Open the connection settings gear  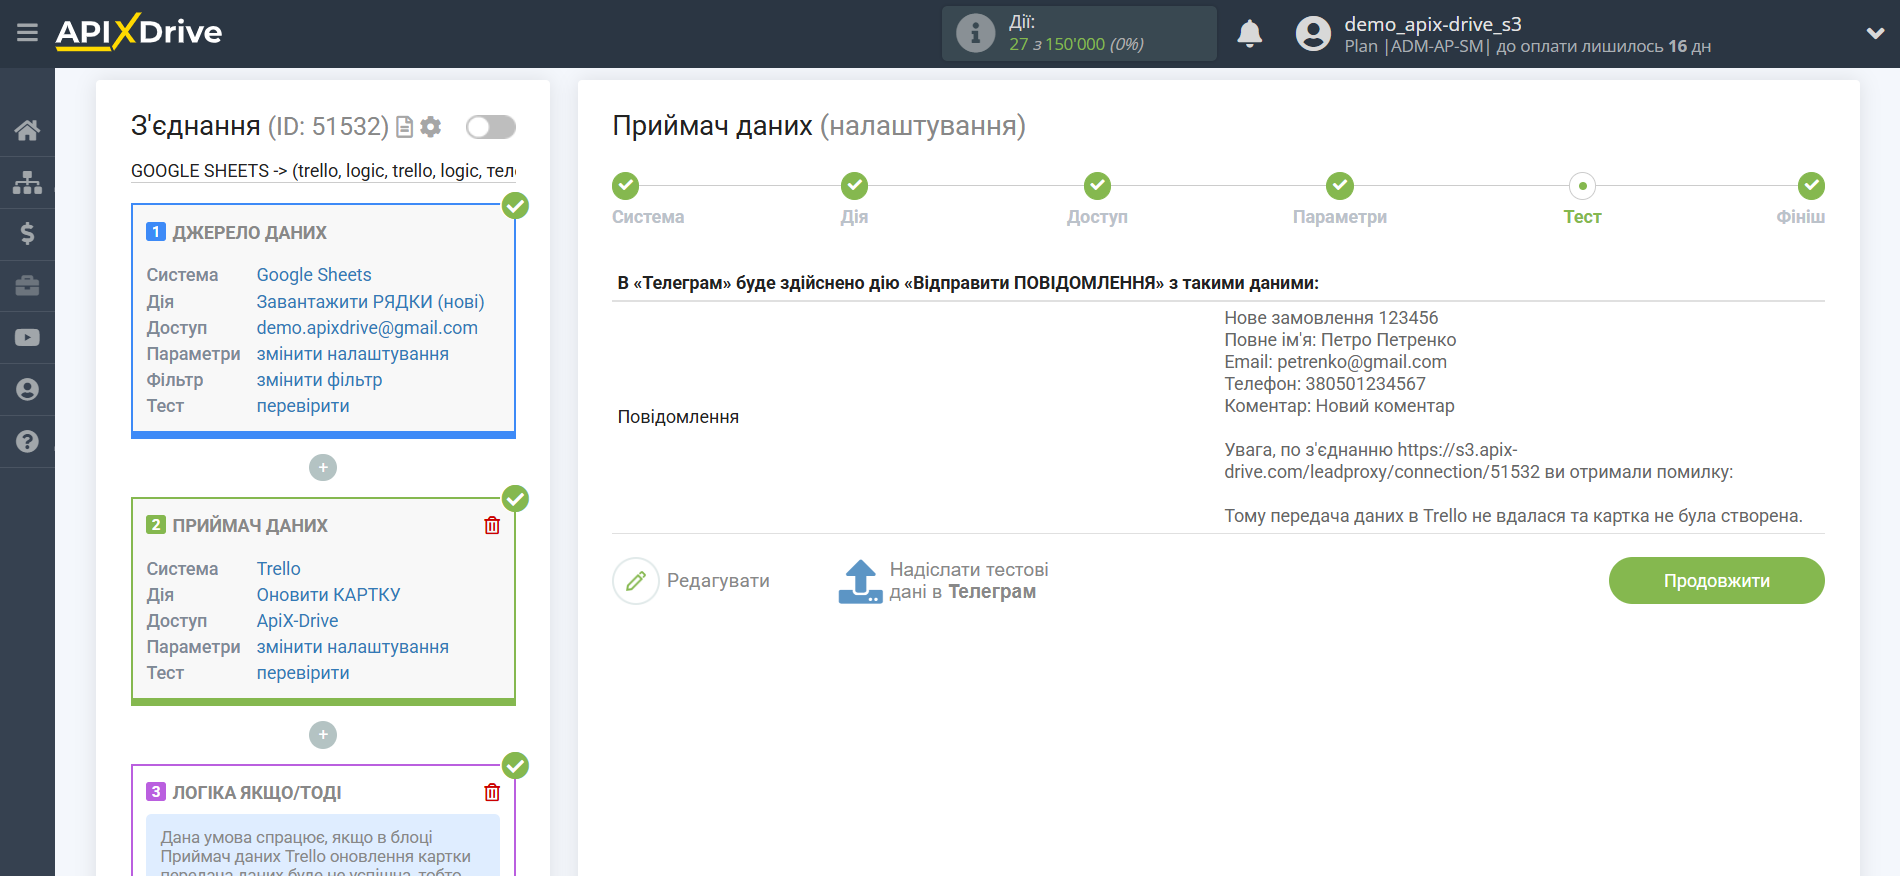[x=431, y=127]
